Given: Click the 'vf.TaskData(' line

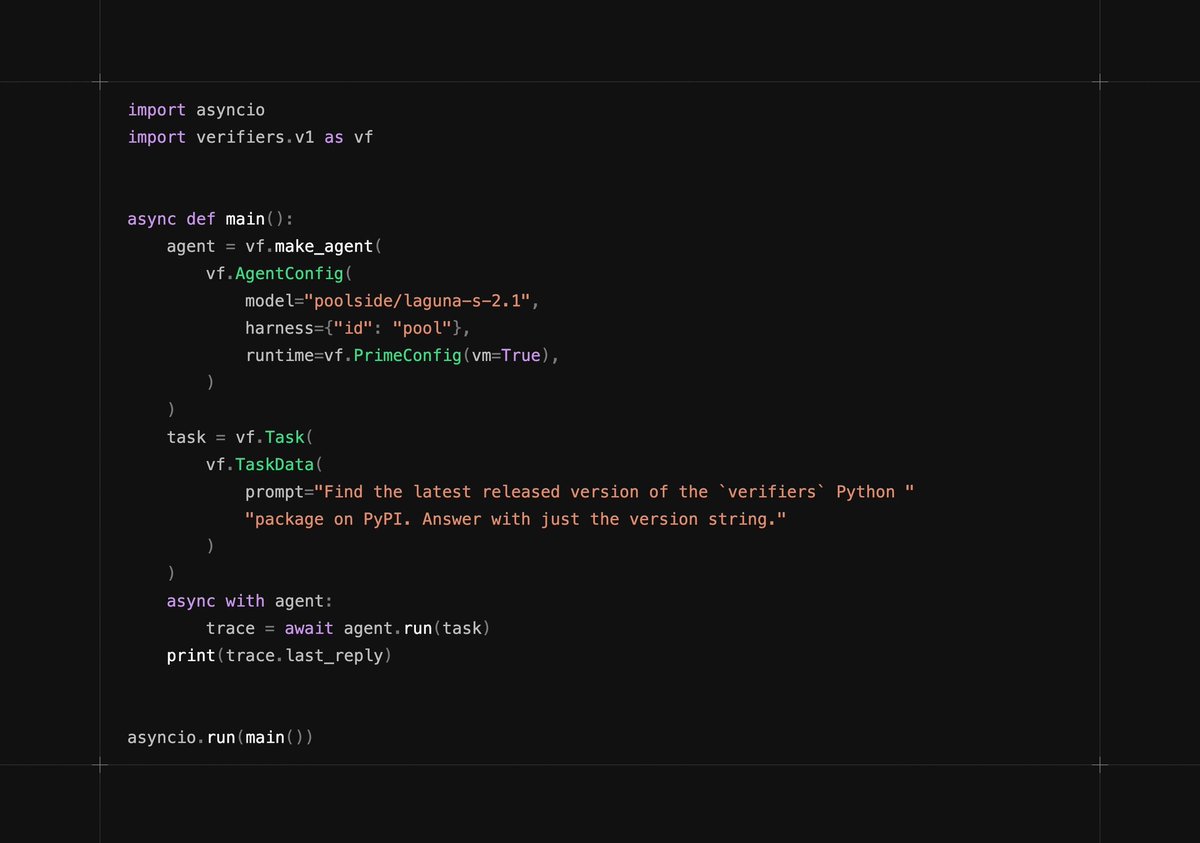Looking at the screenshot, I should pos(265,464).
